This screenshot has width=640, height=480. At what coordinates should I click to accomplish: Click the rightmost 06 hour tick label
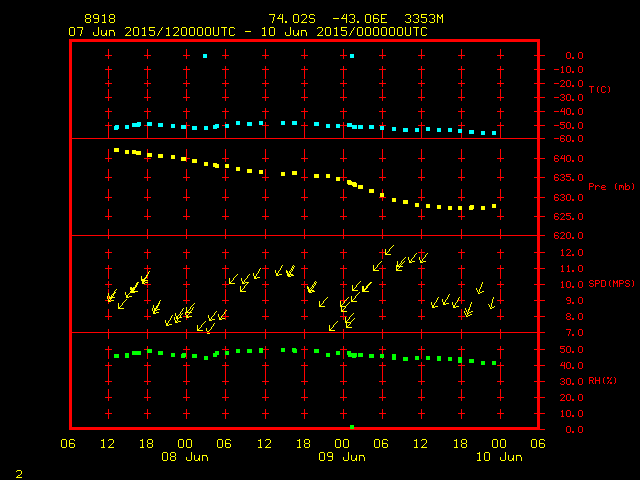pyautogui.click(x=537, y=444)
